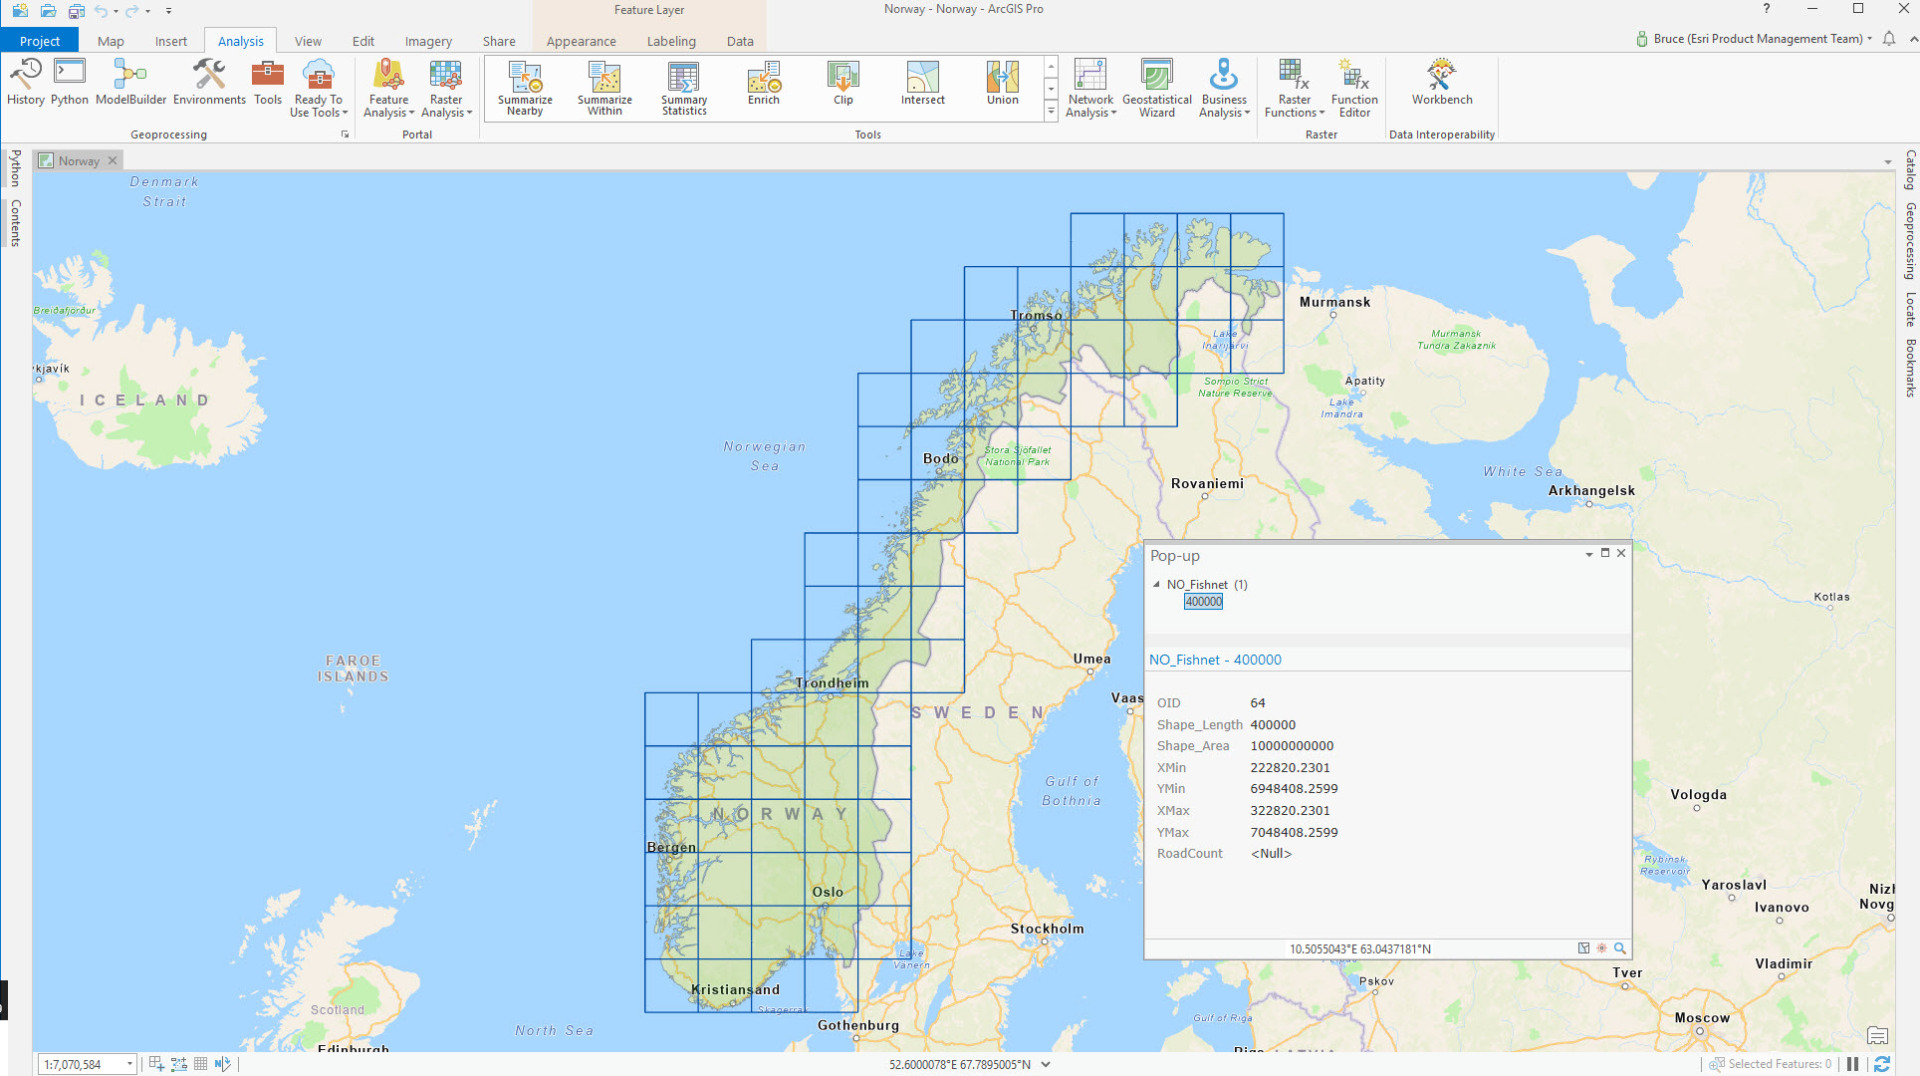
Task: Switch to the Data tab
Action: click(740, 41)
